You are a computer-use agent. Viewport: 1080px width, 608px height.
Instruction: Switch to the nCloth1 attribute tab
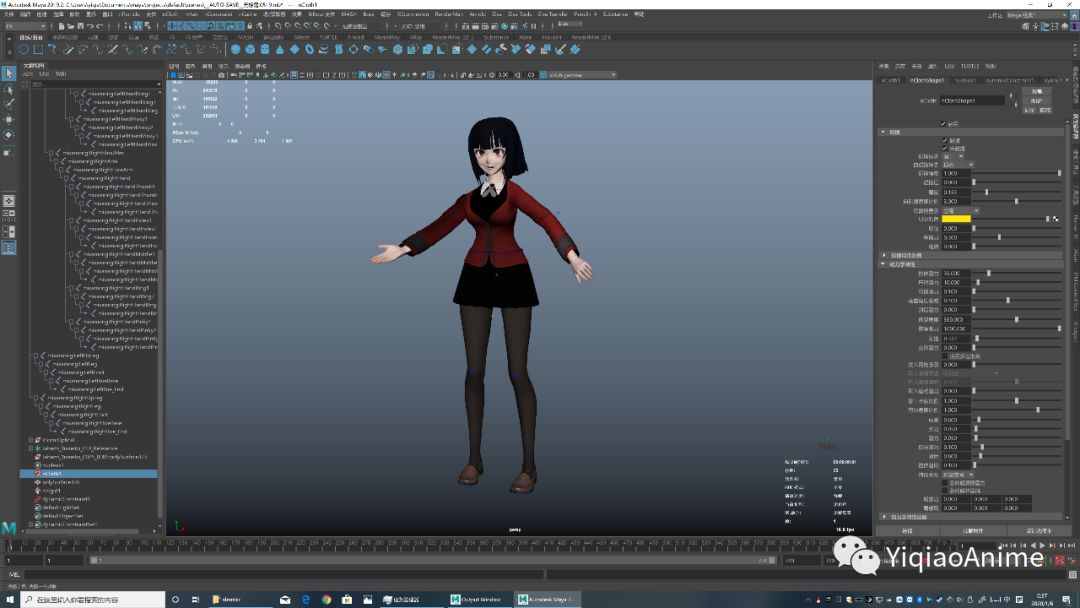[x=891, y=81]
